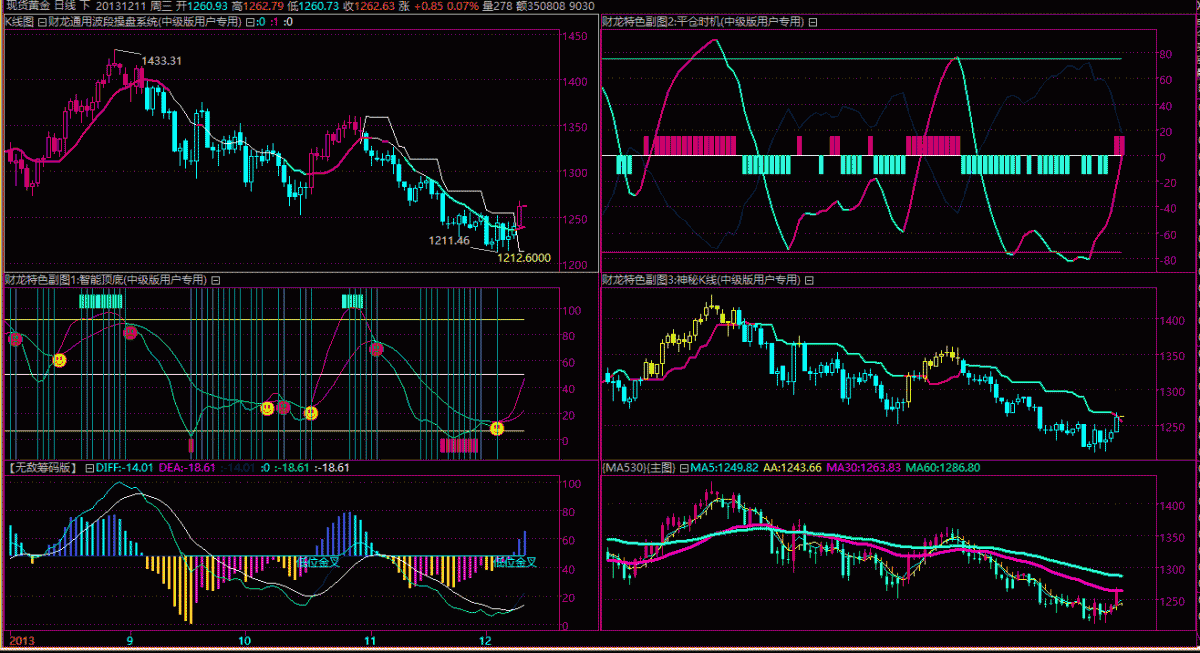1200x653 pixels.
Task: Click the percent change 0.07%
Action: (x=464, y=7)
